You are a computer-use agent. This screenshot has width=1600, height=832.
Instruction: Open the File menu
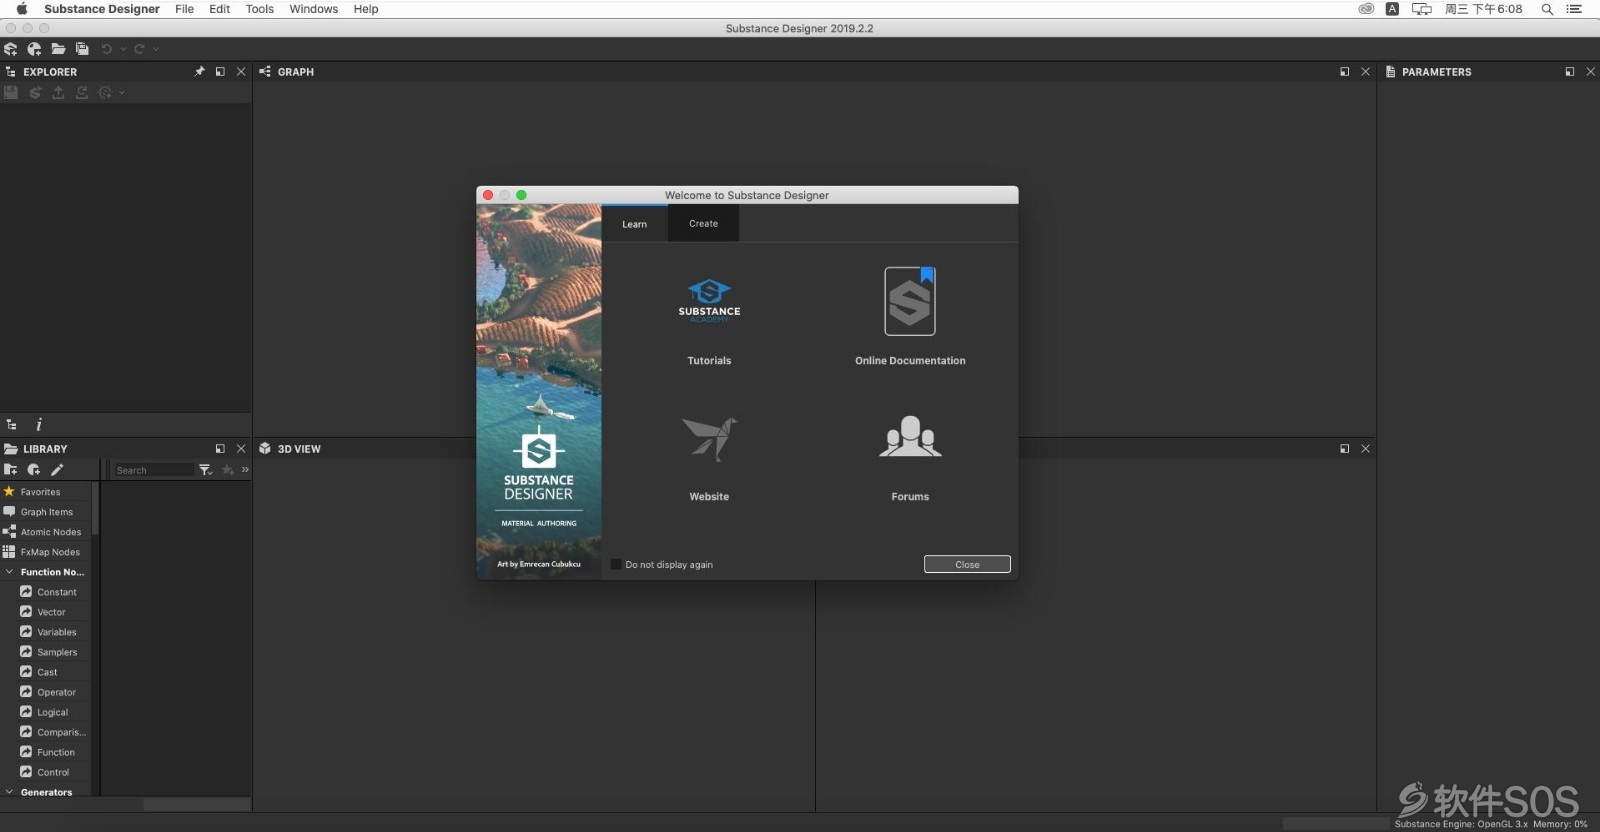tap(185, 9)
